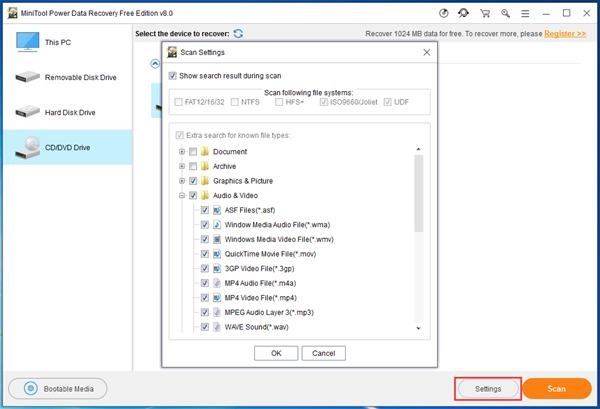The width and height of the screenshot is (600, 409).
Task: Expand the Document tree node
Action: pyautogui.click(x=182, y=152)
